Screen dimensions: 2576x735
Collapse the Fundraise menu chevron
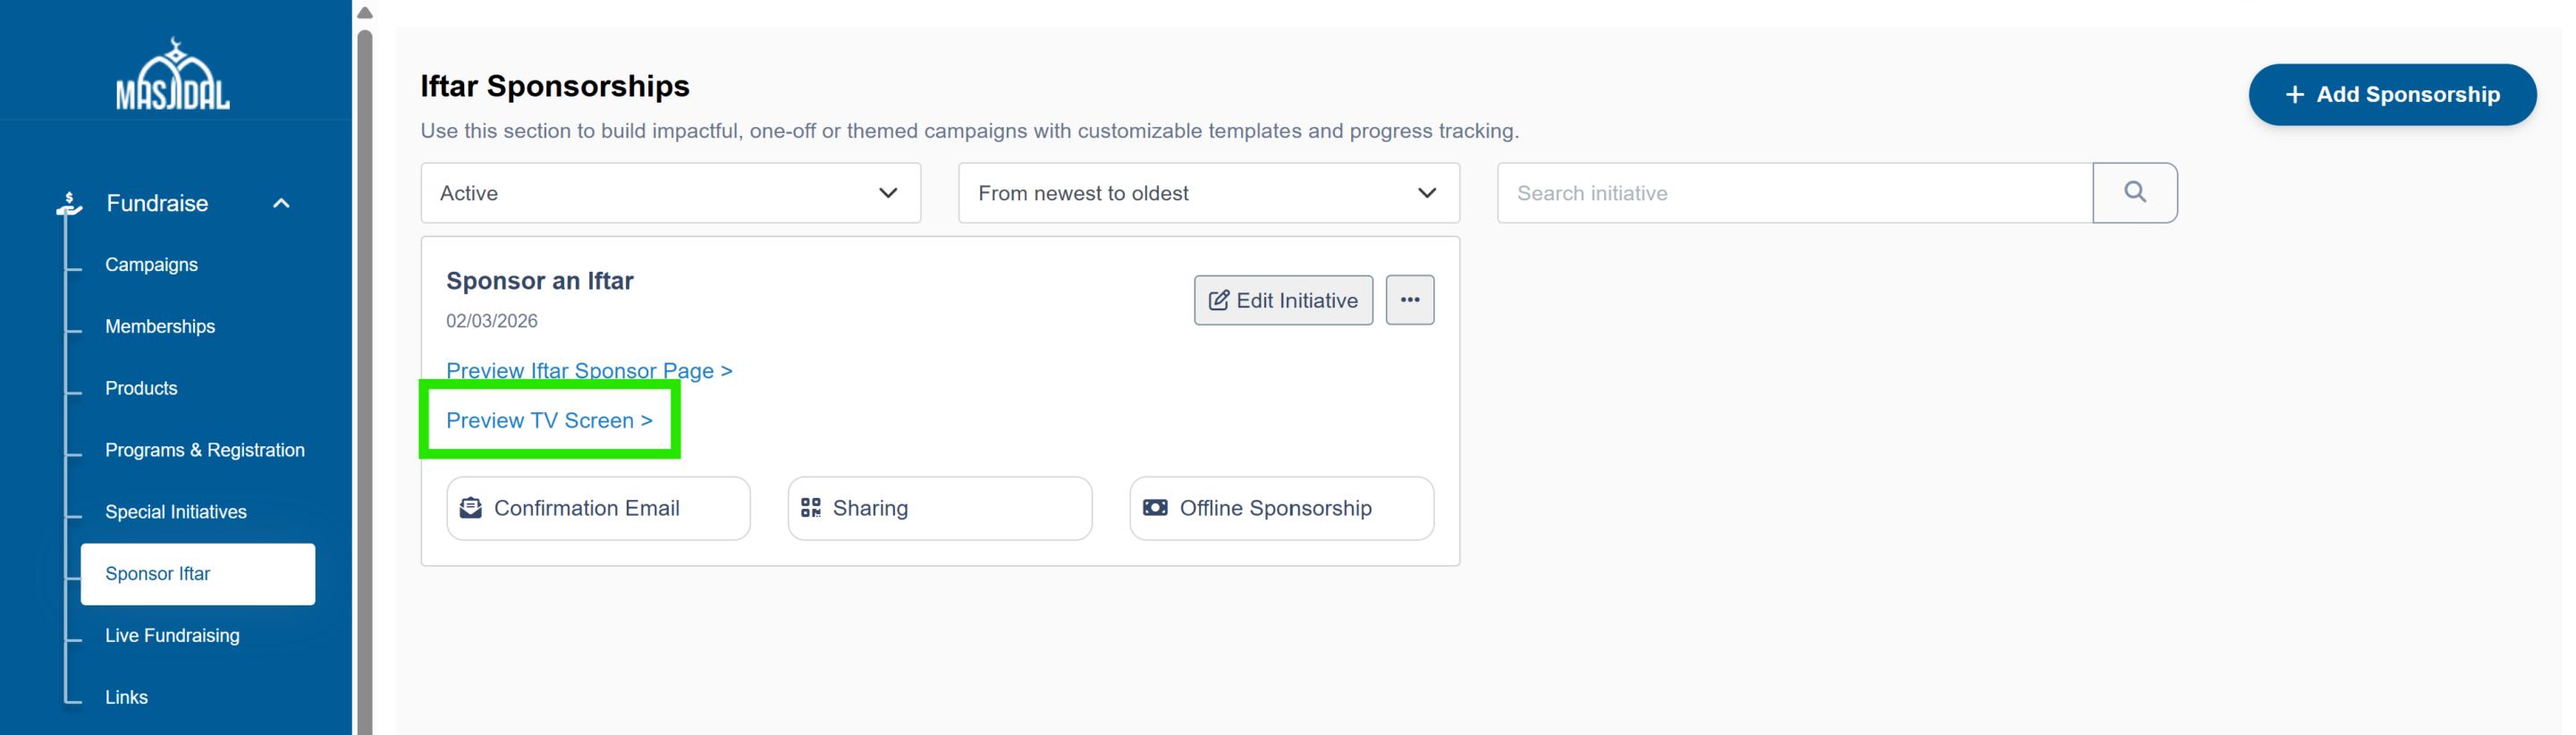281,203
